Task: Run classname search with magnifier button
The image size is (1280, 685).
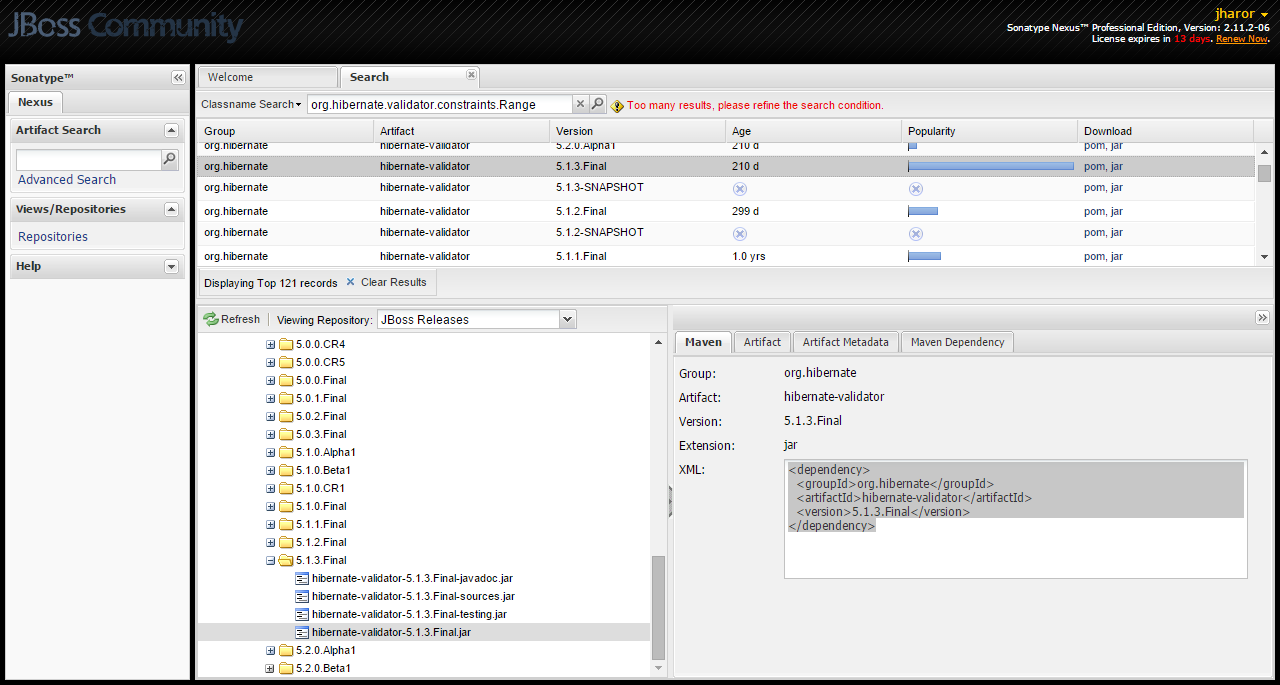Action: point(597,104)
